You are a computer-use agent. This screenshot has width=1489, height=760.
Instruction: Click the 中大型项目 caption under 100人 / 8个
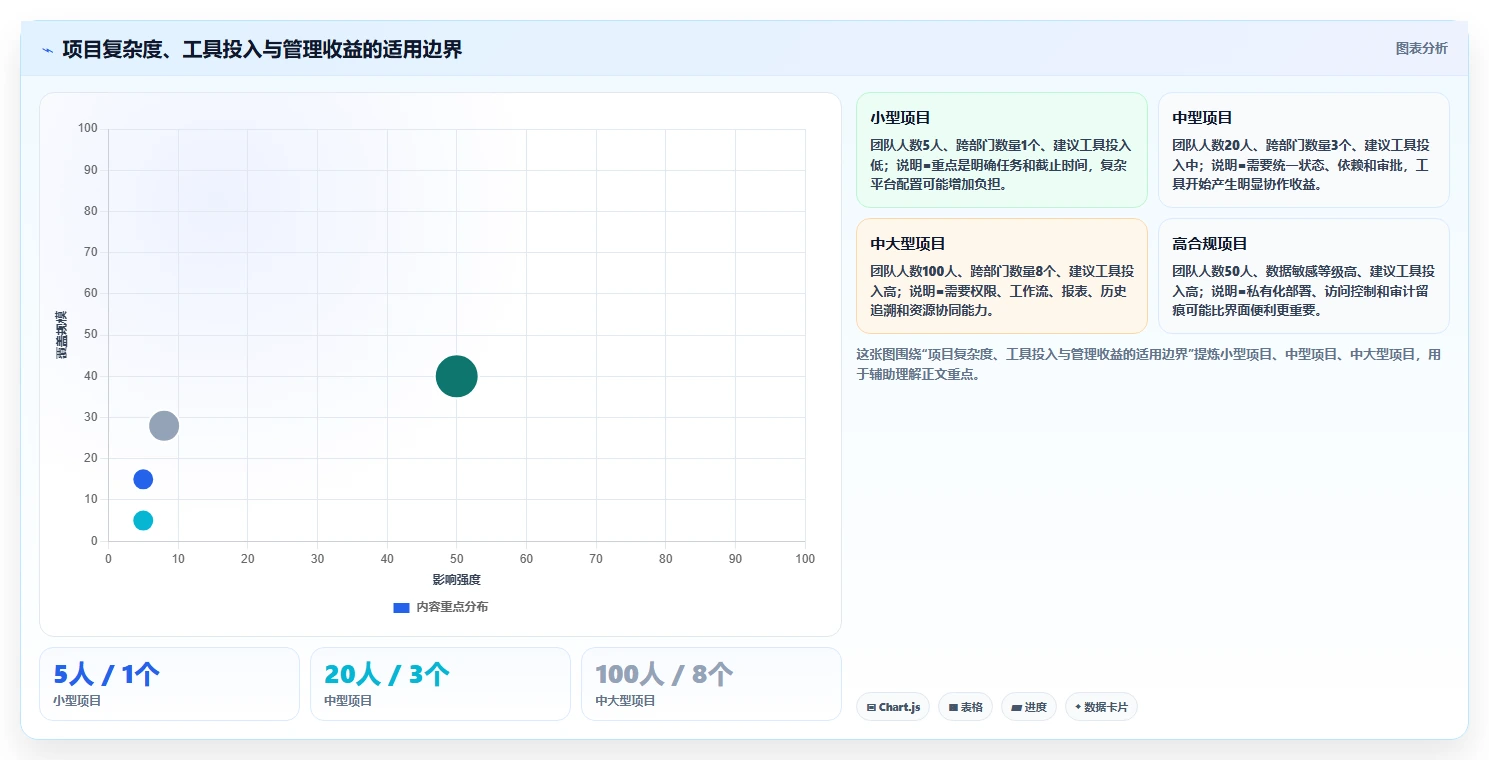625,701
